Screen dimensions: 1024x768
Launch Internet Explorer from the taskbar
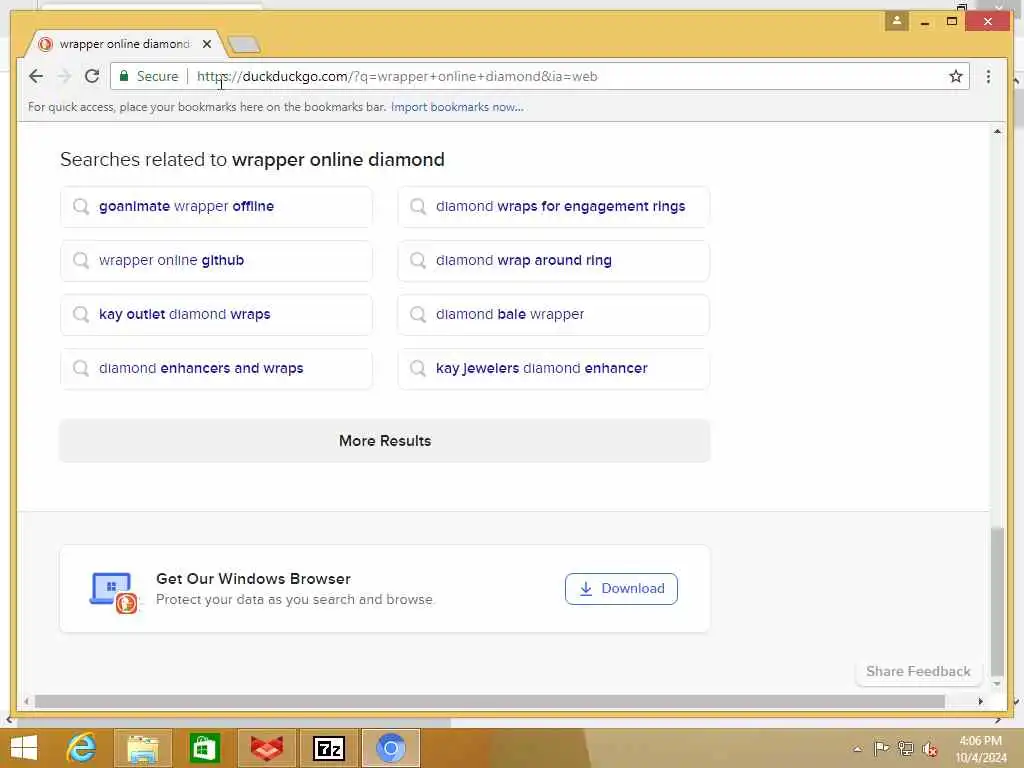[81, 748]
